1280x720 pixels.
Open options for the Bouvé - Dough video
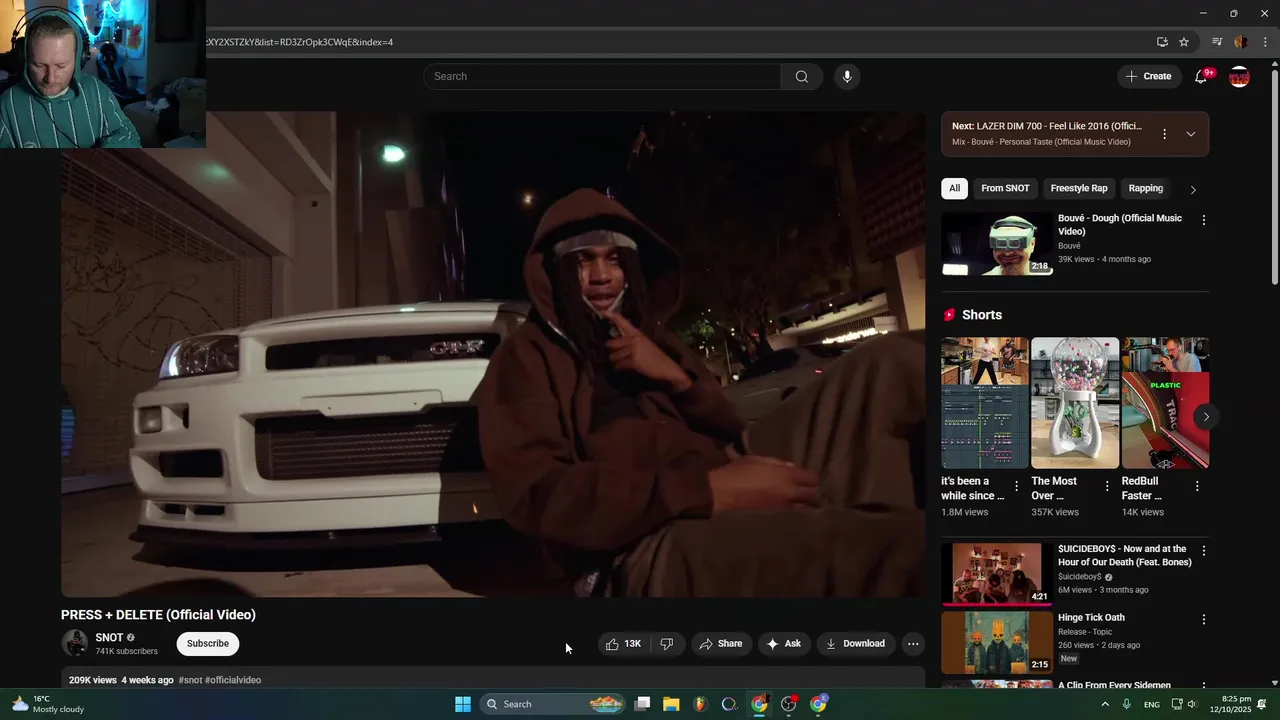[x=1203, y=220]
